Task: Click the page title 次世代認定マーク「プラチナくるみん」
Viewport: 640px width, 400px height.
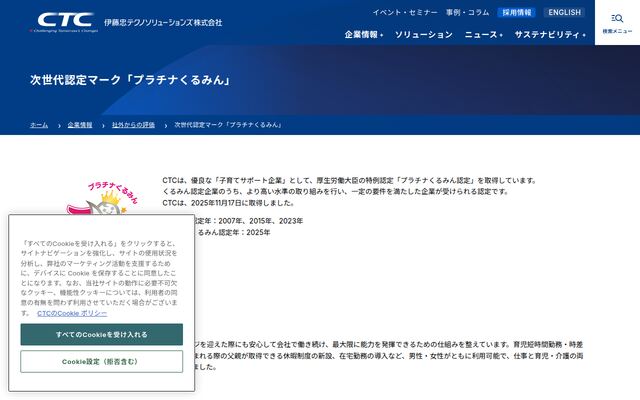Action: pos(131,80)
